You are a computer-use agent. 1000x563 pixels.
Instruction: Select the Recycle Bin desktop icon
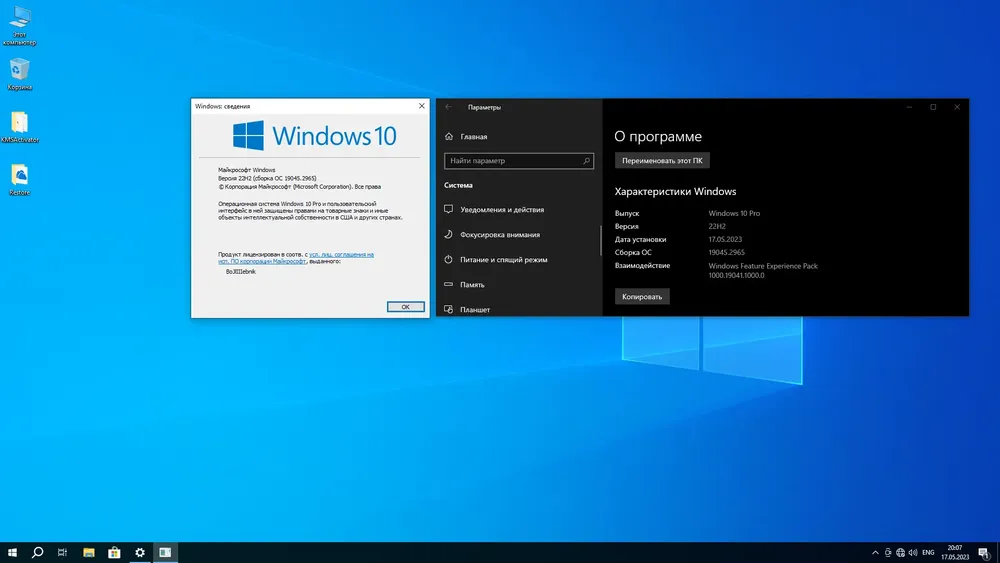click(x=20, y=74)
